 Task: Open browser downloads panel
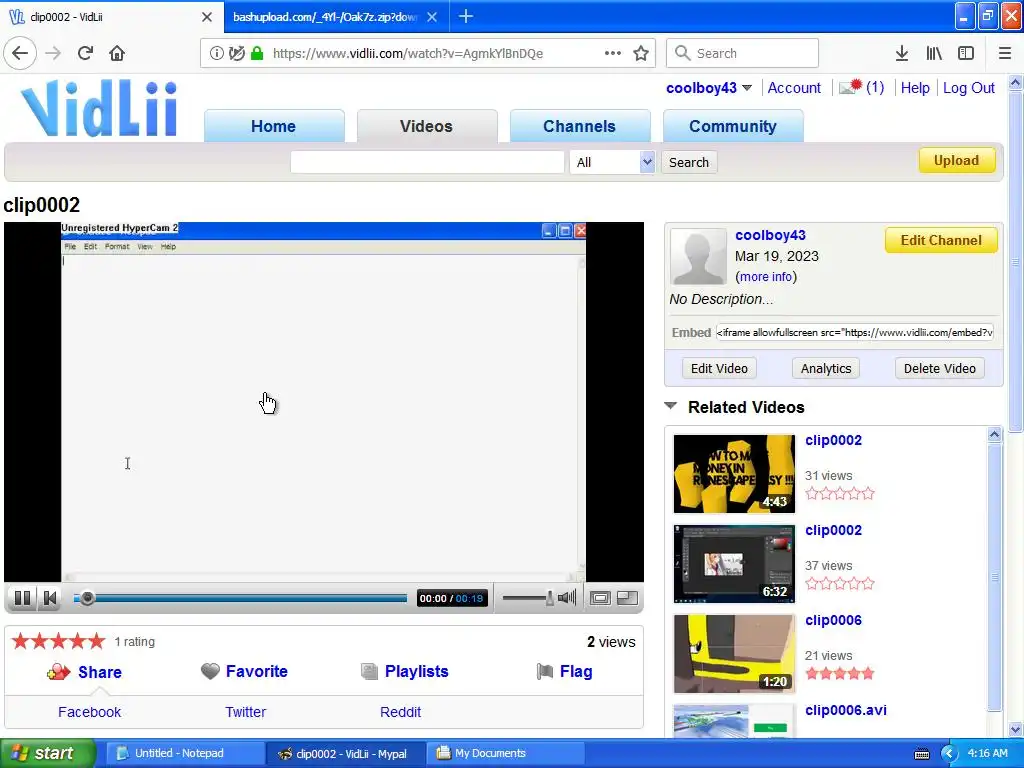coord(902,53)
